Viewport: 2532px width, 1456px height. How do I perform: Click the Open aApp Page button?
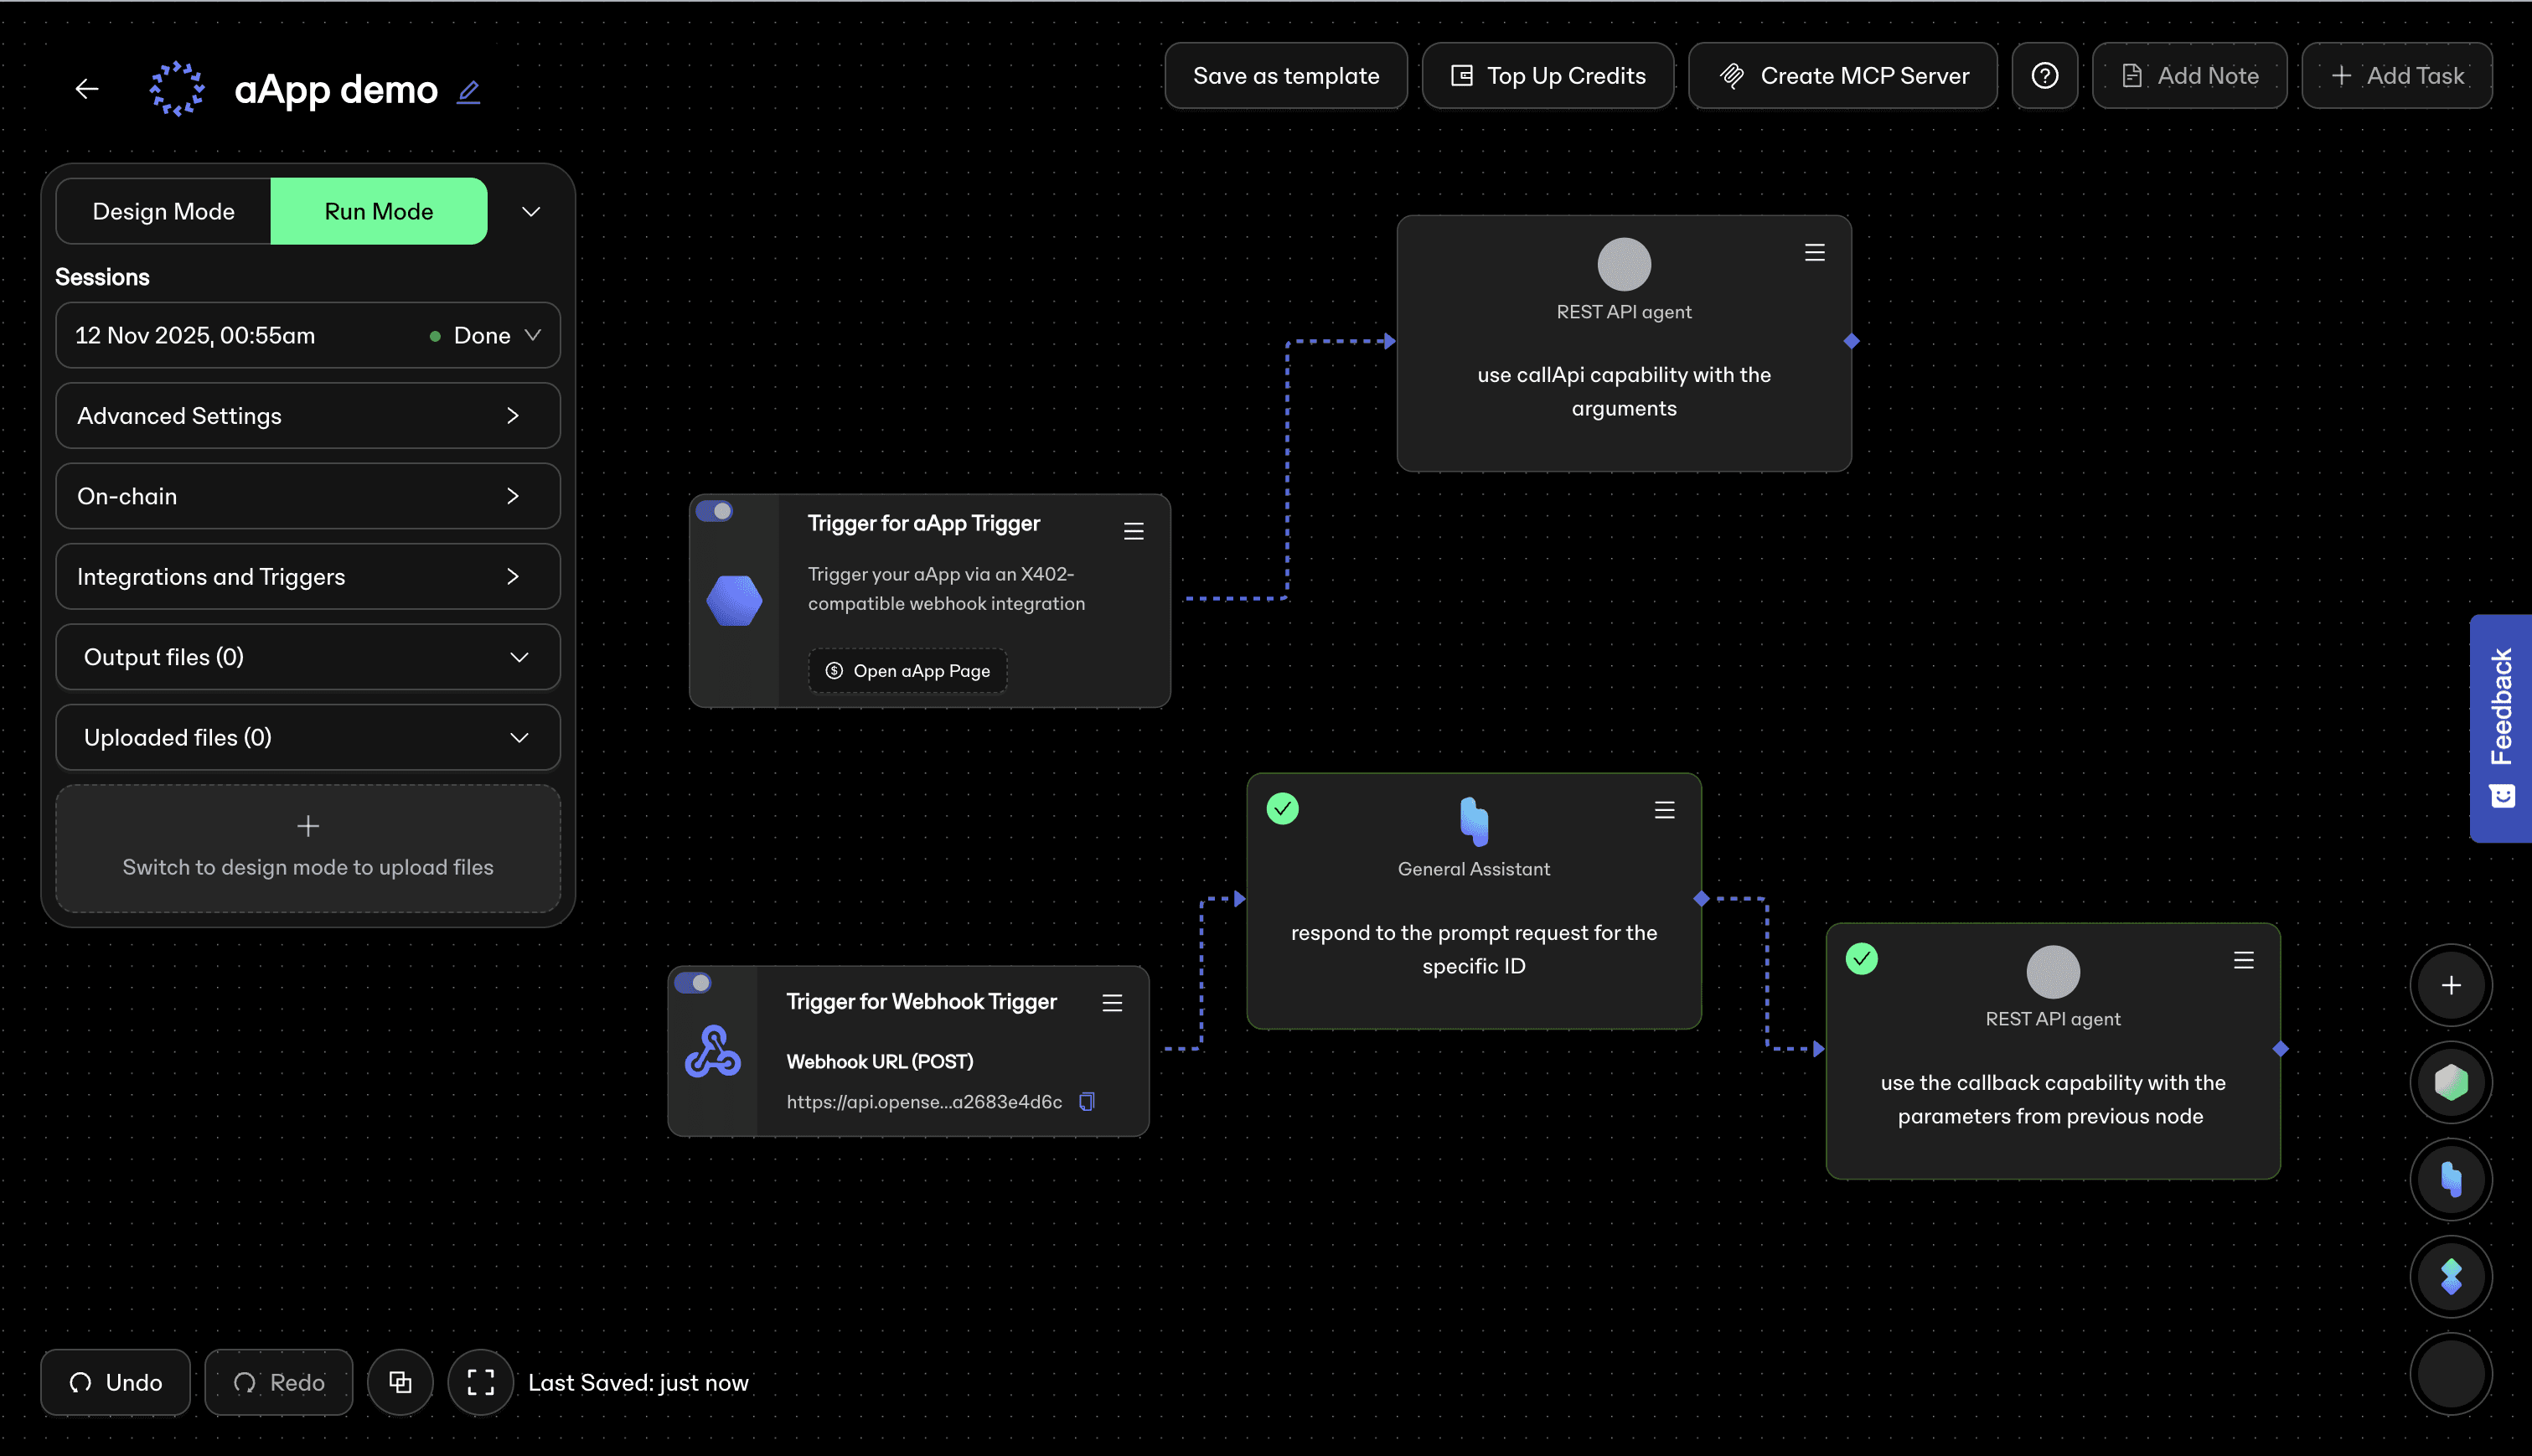[906, 670]
